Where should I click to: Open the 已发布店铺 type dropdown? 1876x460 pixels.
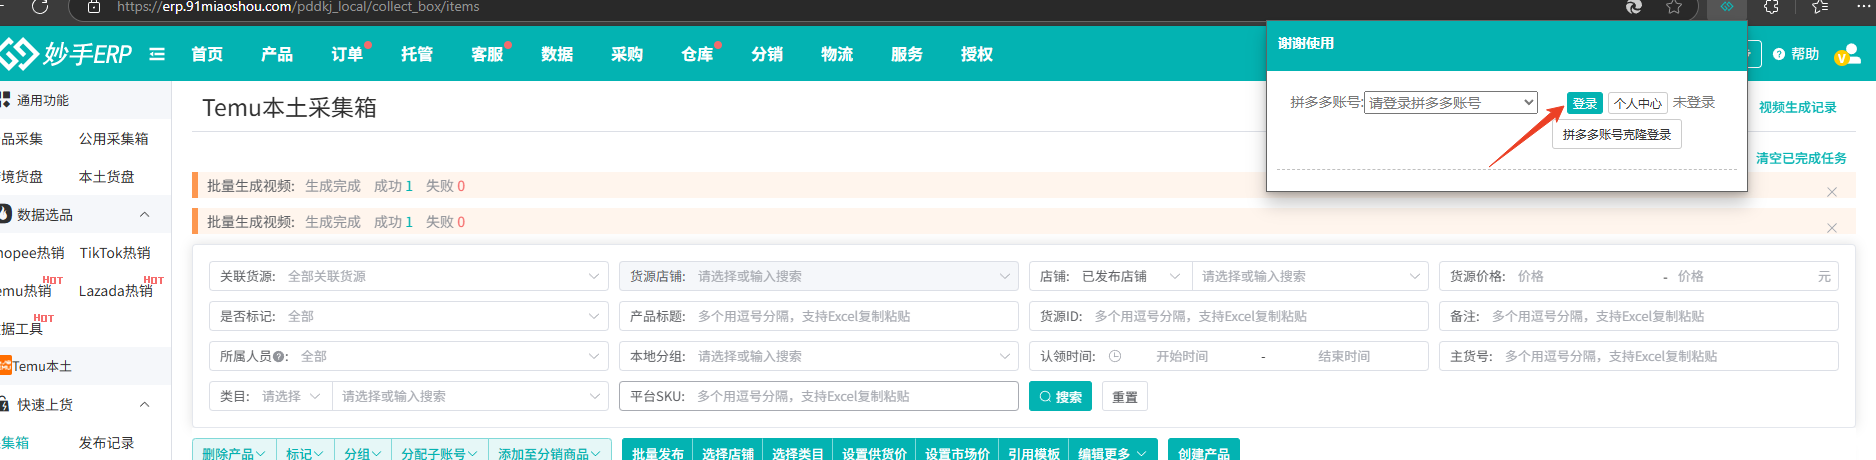point(1130,276)
